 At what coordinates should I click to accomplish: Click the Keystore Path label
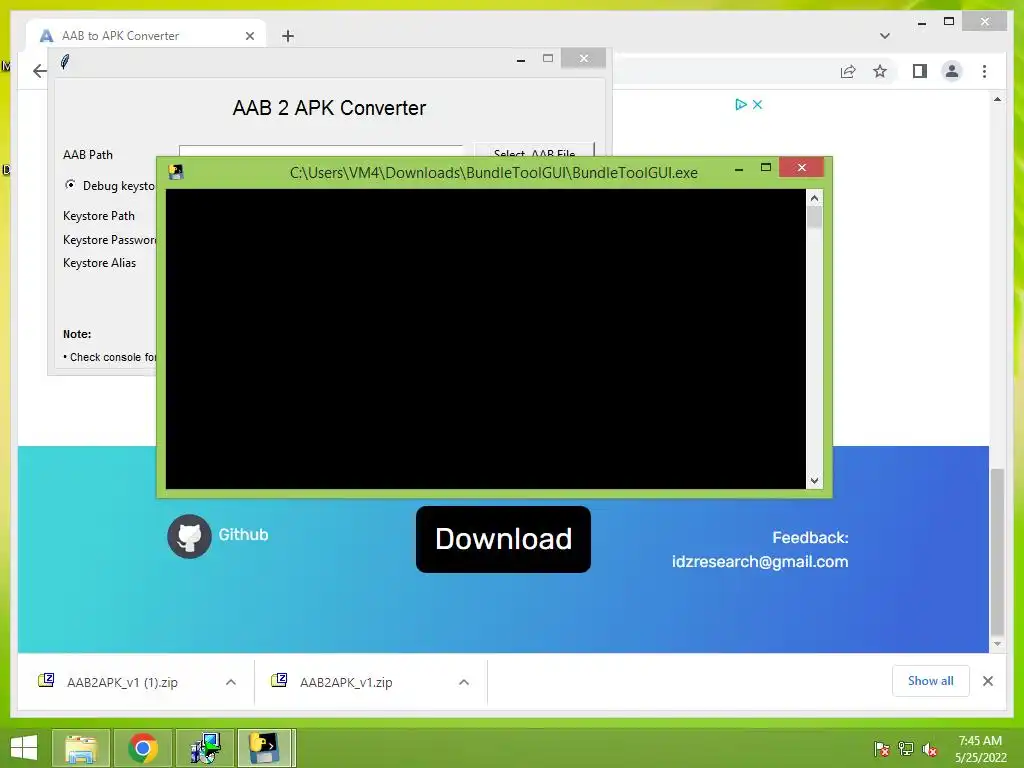[x=99, y=216]
